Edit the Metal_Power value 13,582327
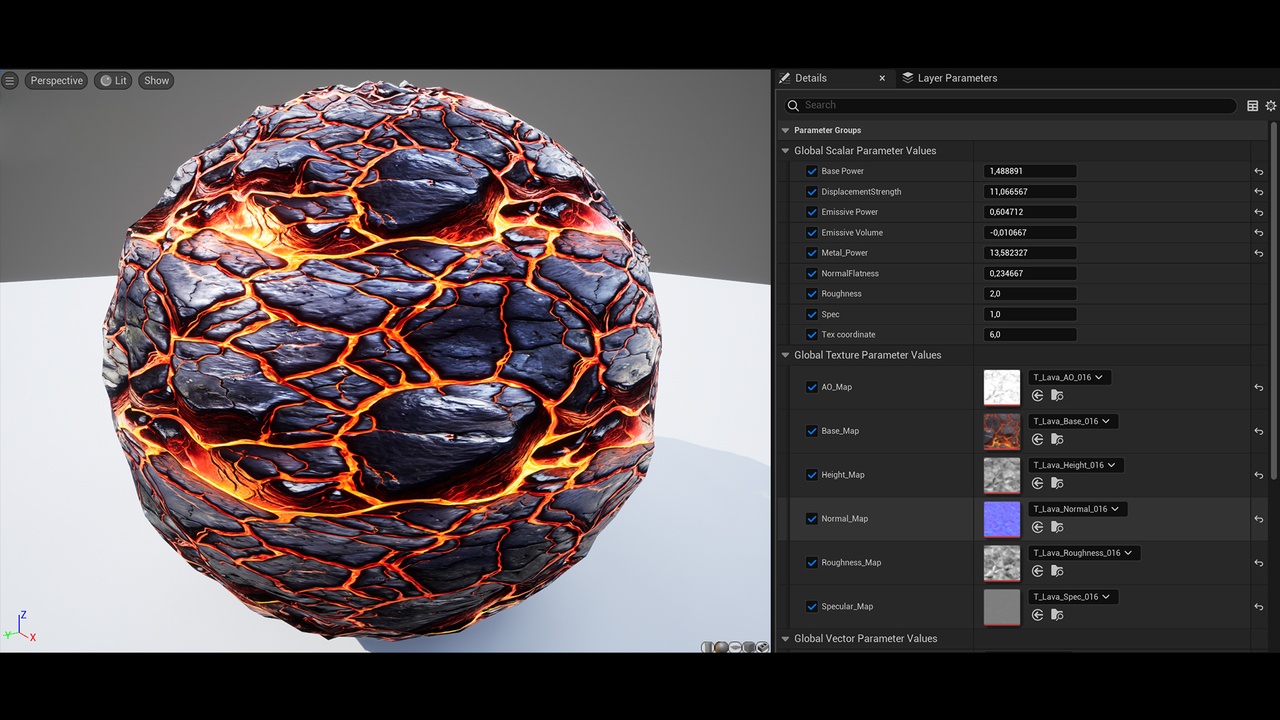Image resolution: width=1280 pixels, height=720 pixels. pyautogui.click(x=1030, y=253)
